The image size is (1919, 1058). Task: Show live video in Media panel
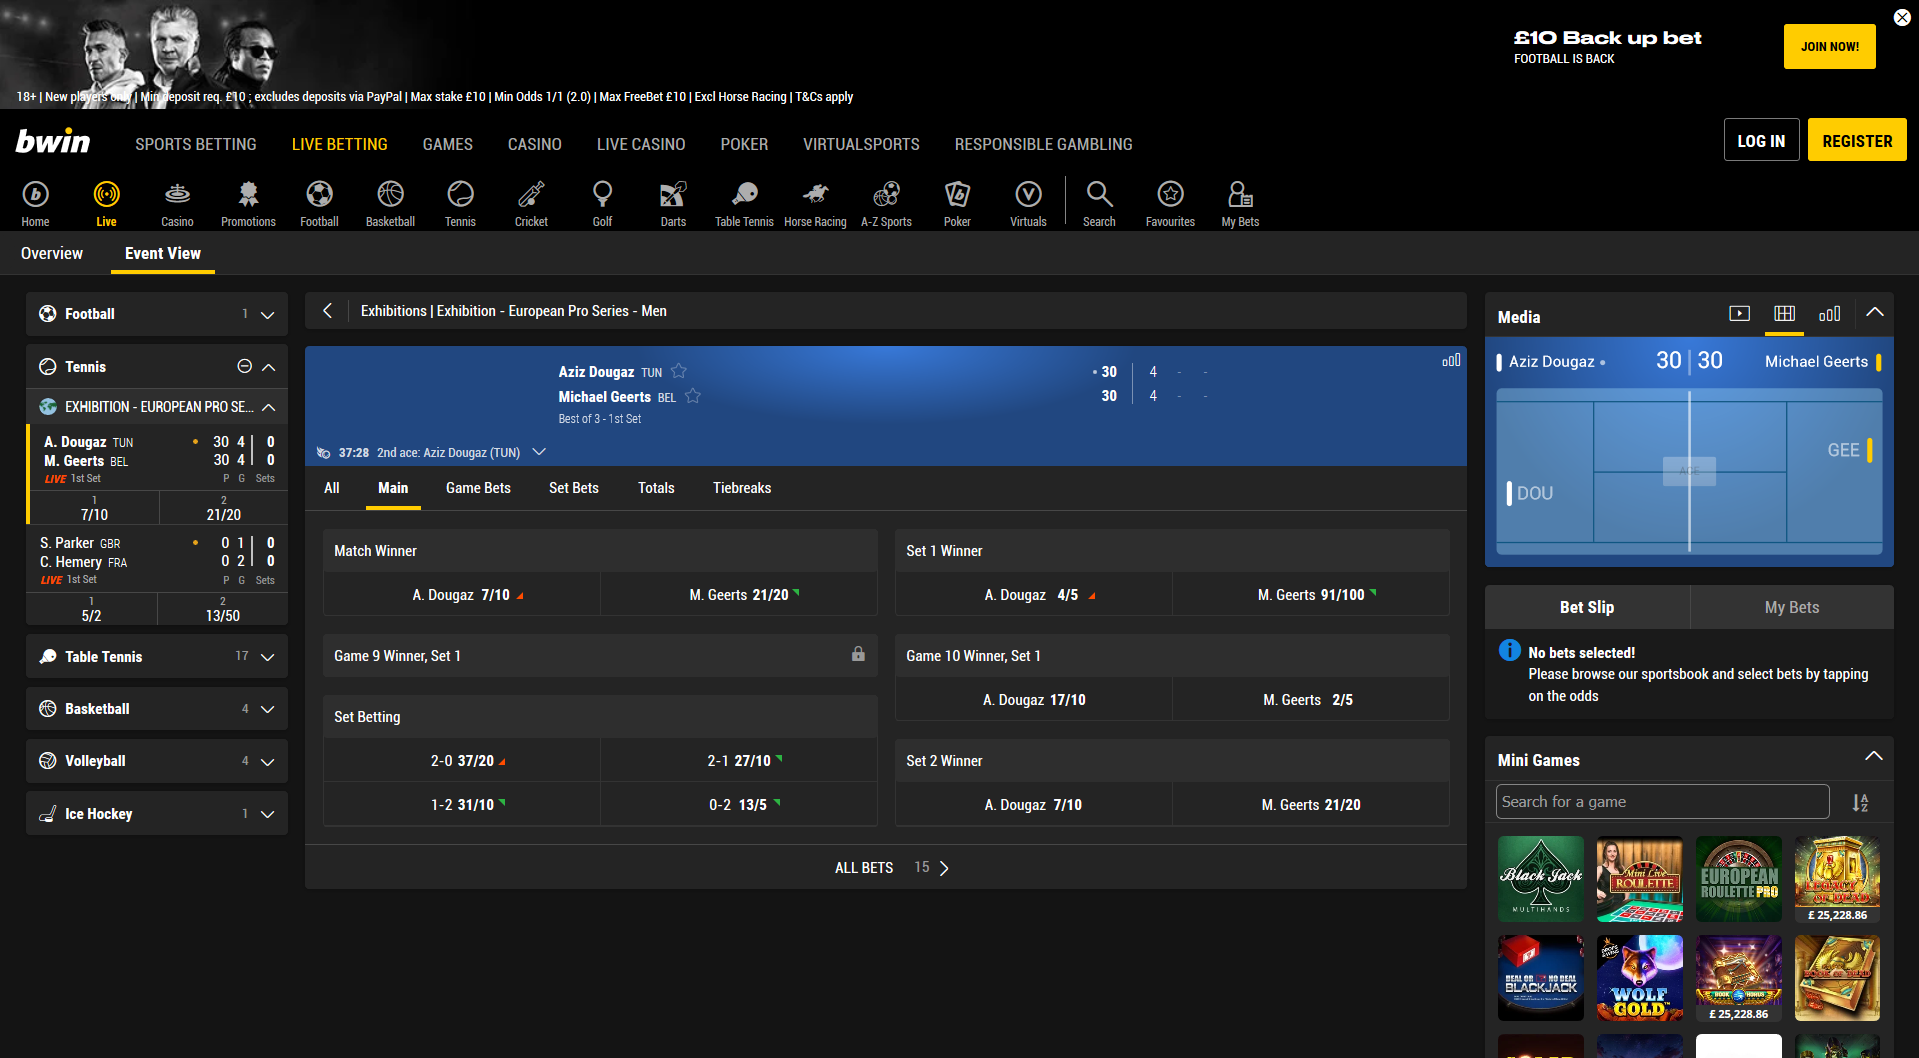[1739, 314]
